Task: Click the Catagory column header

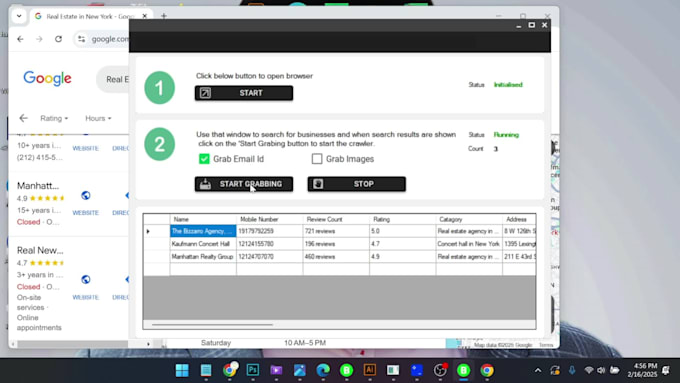Action: 469,219
